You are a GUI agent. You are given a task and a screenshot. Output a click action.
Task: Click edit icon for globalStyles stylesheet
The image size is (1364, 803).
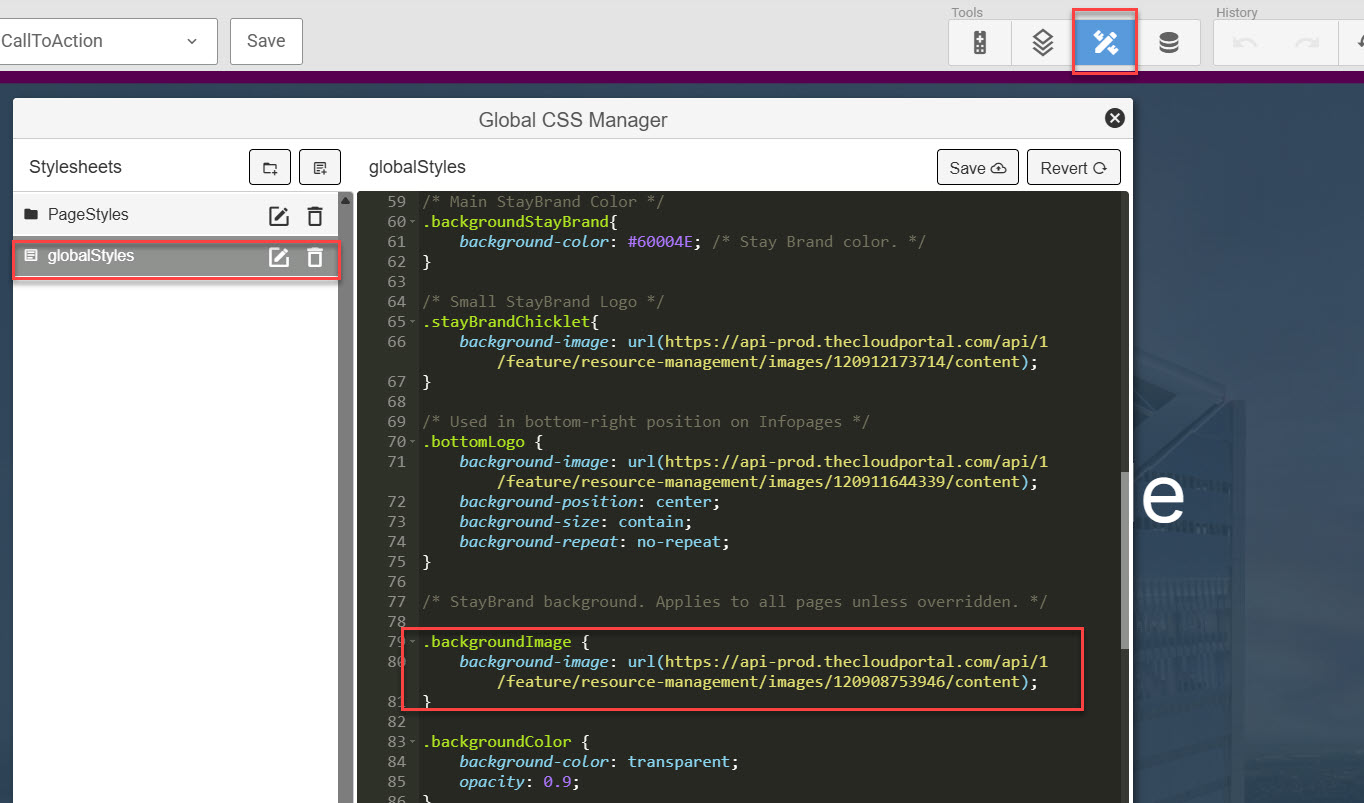(x=279, y=257)
